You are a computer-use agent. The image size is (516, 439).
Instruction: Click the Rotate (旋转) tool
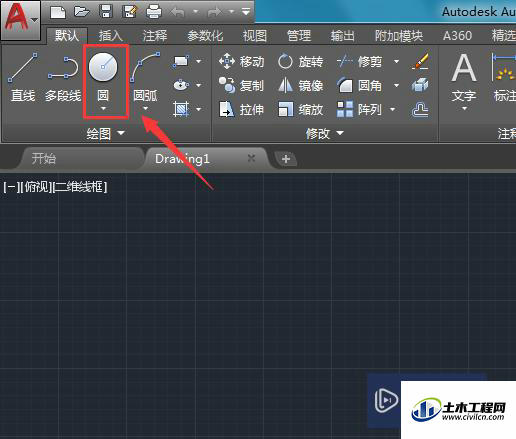click(300, 61)
